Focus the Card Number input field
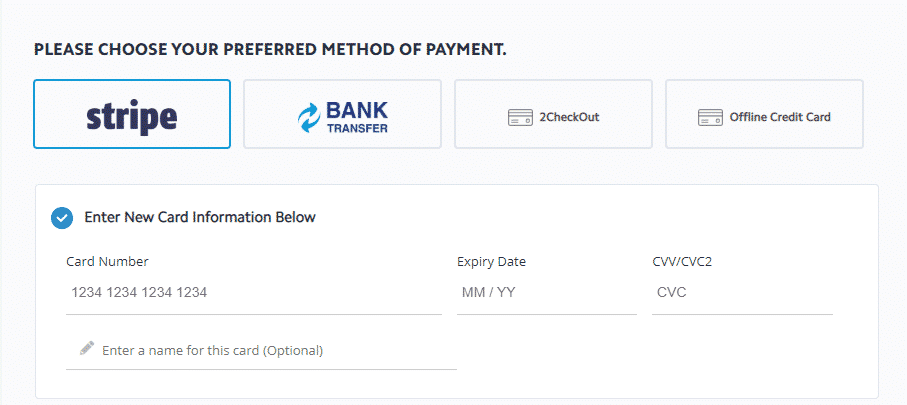The image size is (907, 405). click(x=253, y=293)
